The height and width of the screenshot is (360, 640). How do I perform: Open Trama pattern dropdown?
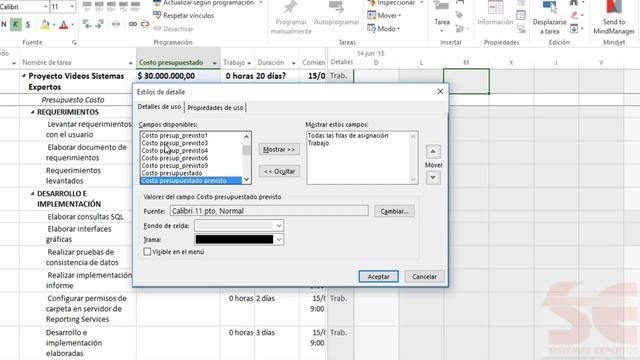tap(279, 240)
